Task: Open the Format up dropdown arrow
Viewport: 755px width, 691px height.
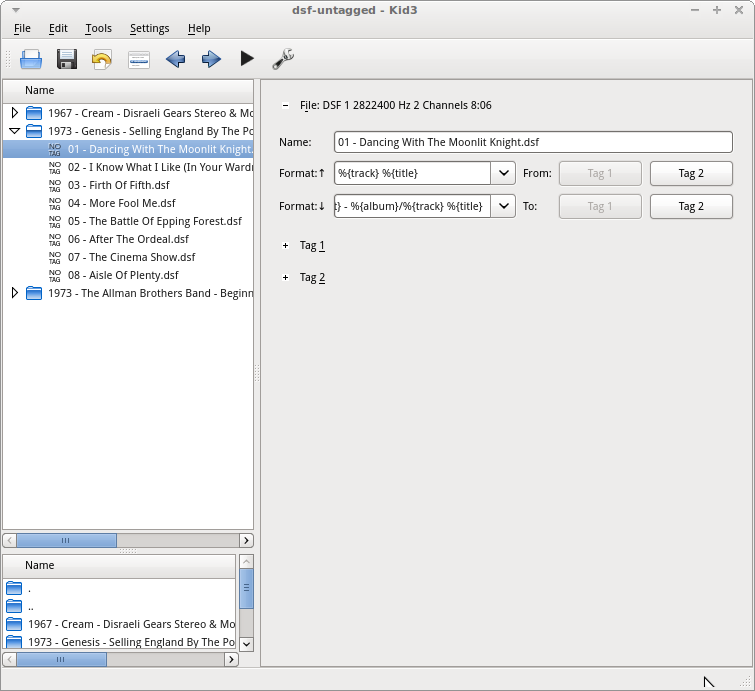Action: [x=503, y=173]
